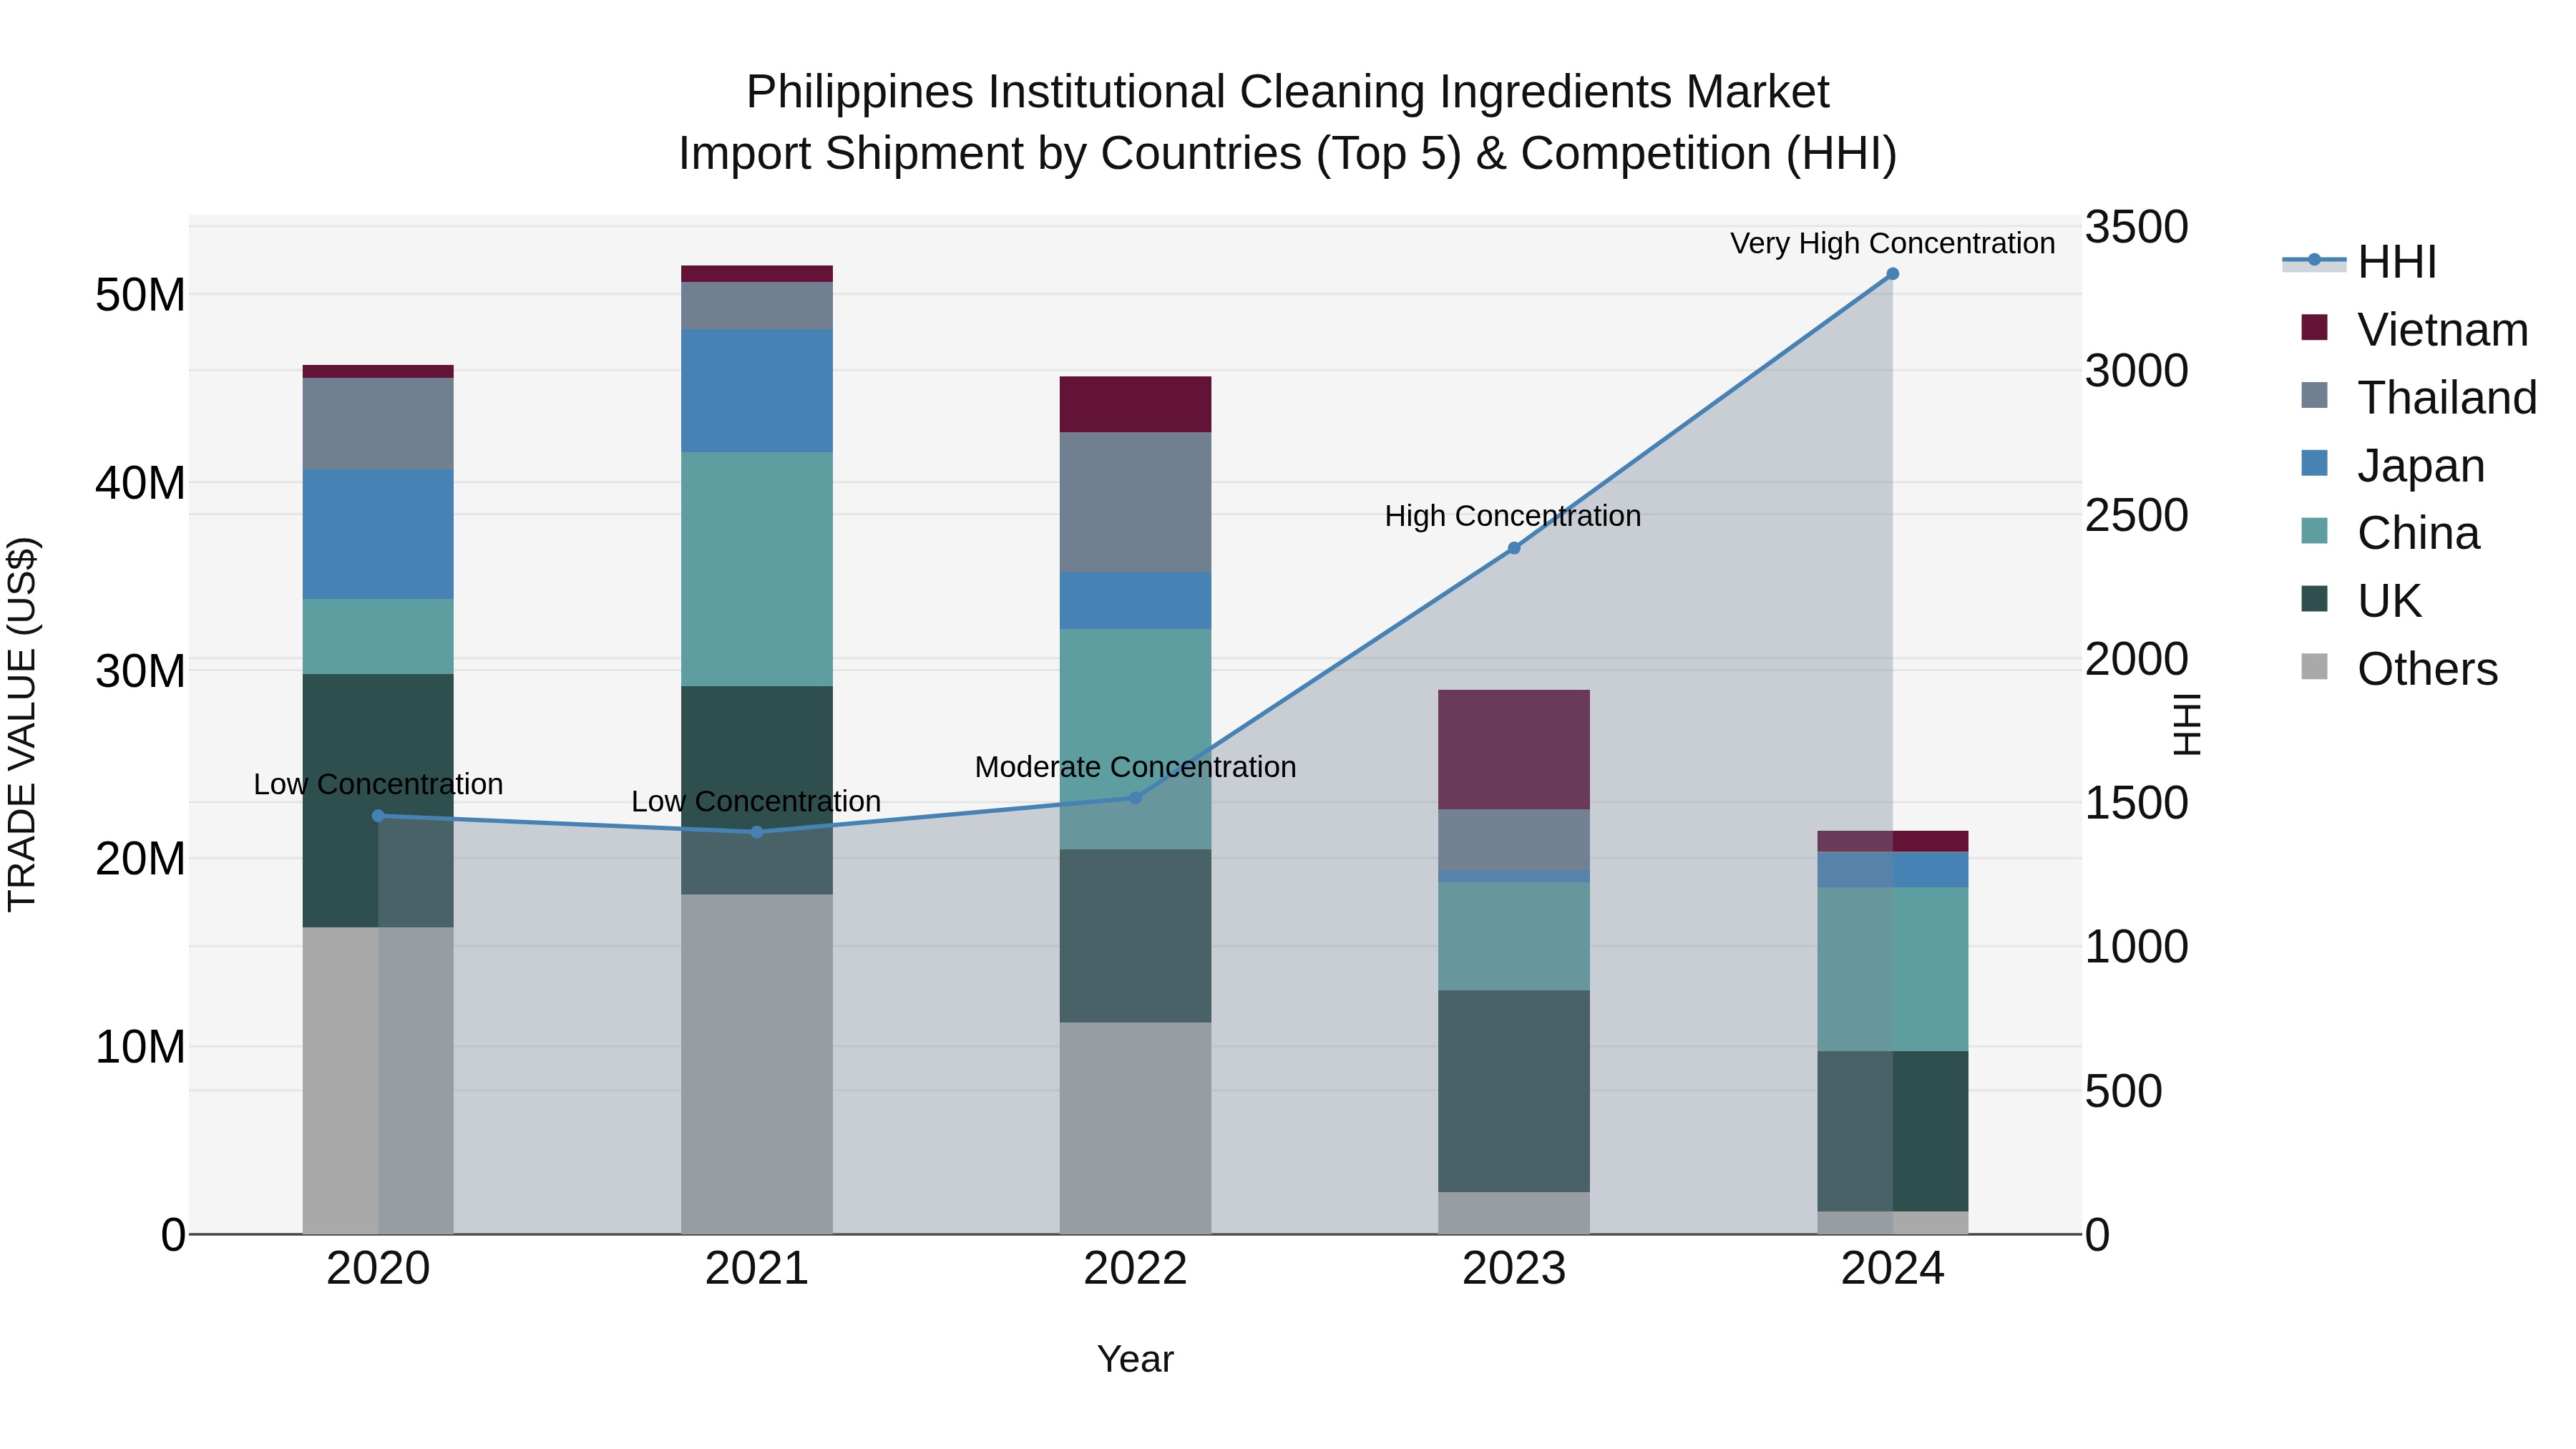Click the 2023 HHI data point
The width and height of the screenshot is (2576, 1449).
point(1514,548)
